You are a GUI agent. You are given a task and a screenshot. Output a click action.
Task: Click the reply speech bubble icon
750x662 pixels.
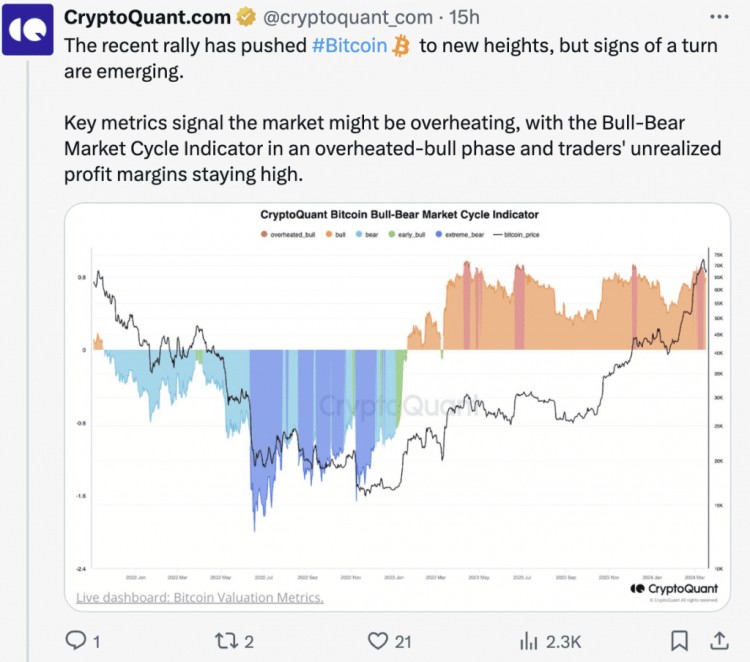76,640
